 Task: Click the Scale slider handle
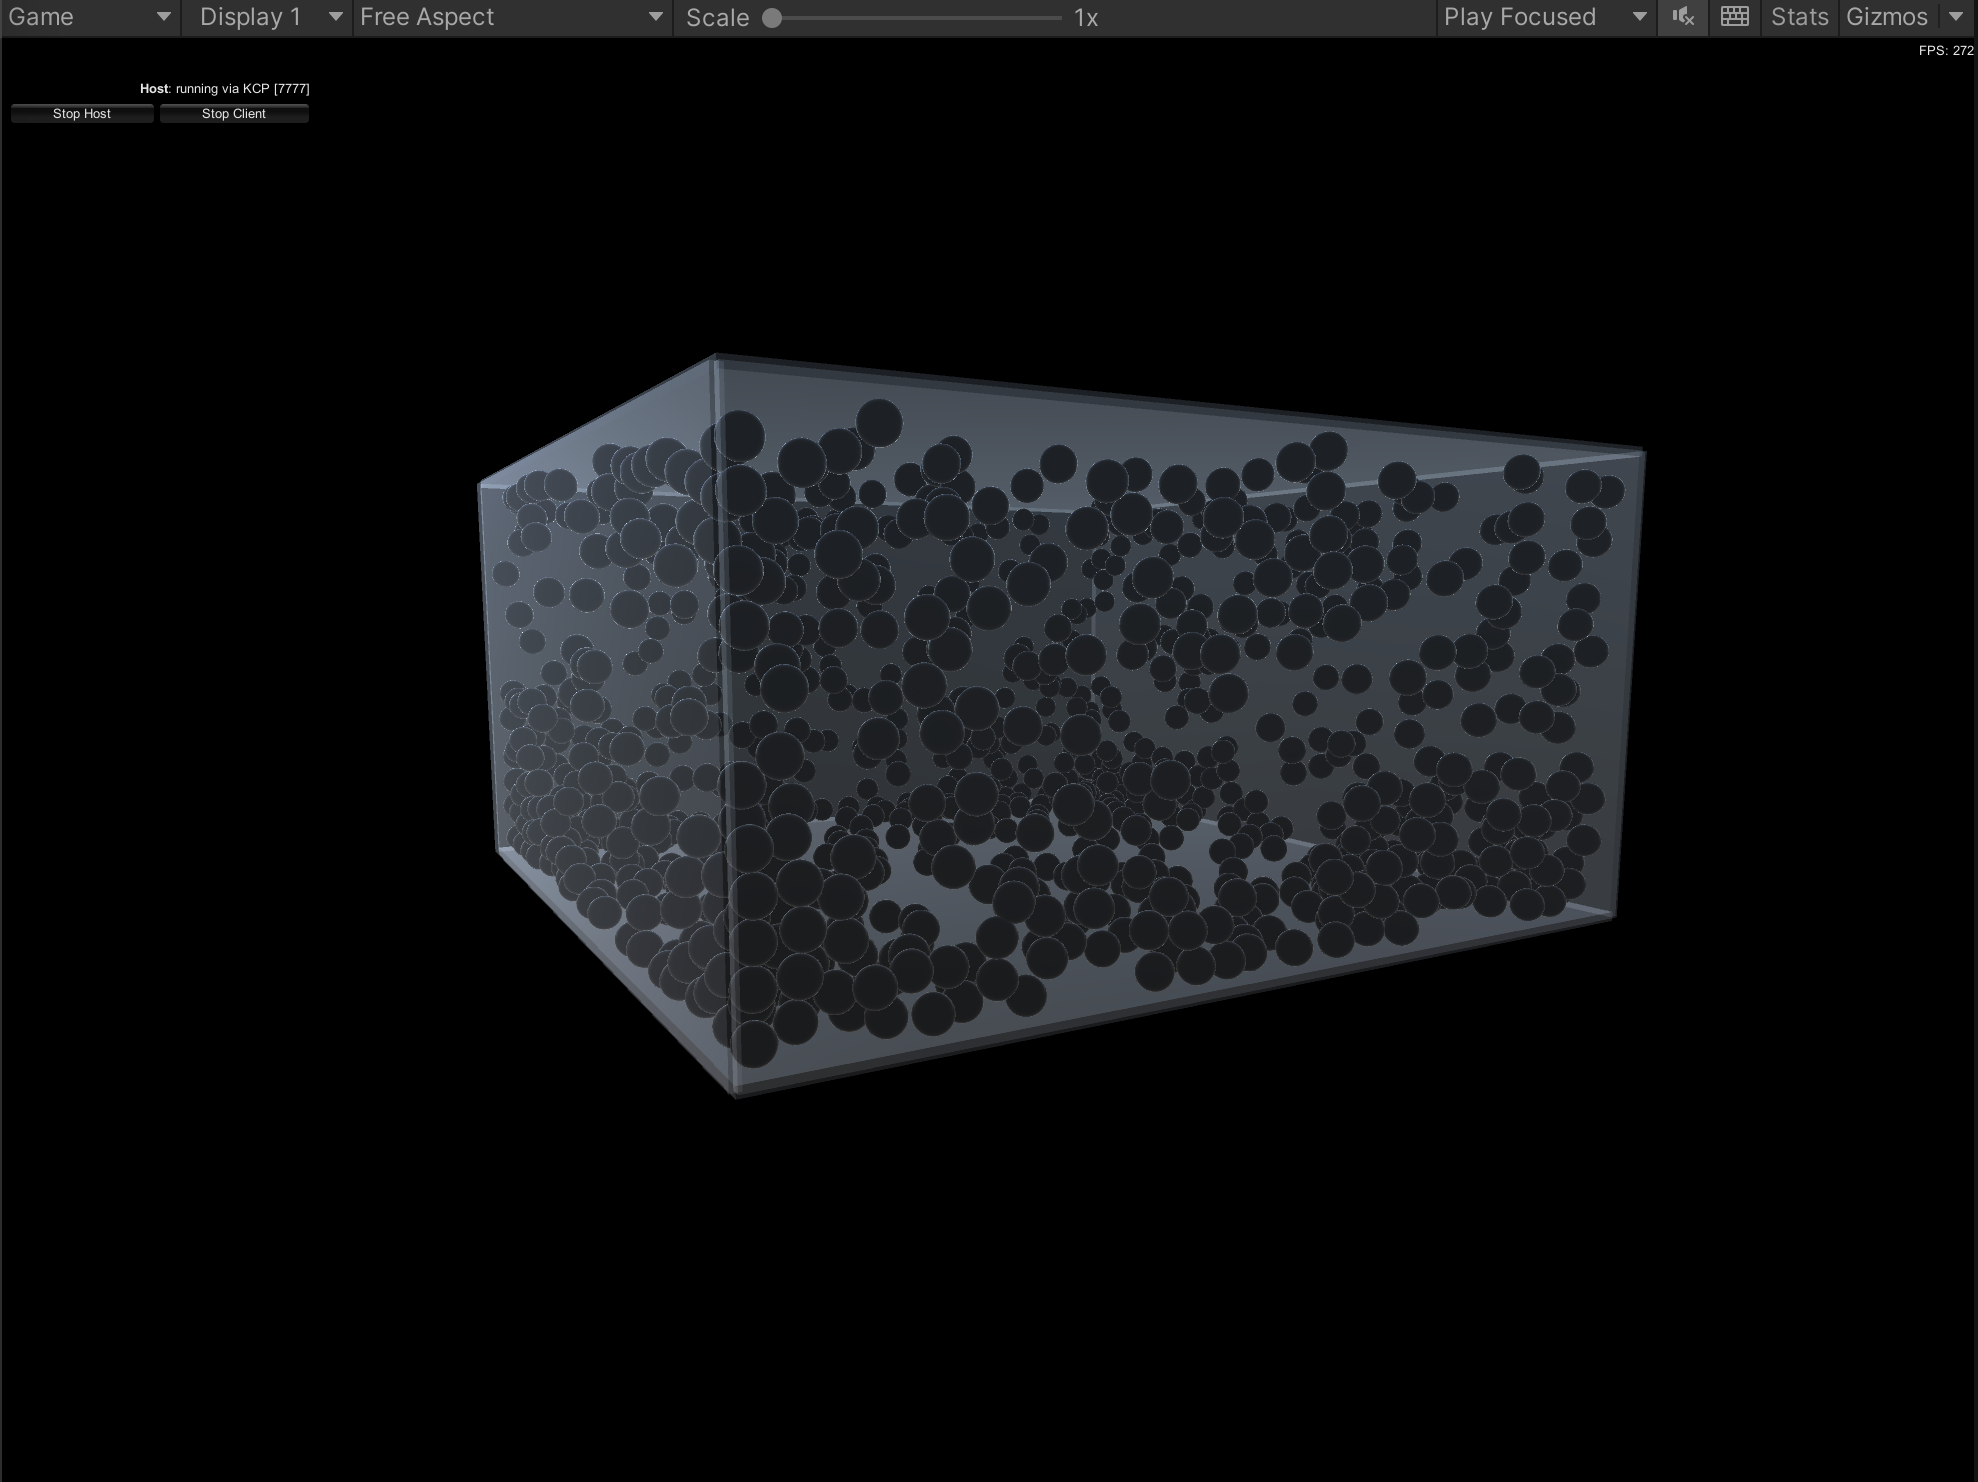(x=772, y=18)
